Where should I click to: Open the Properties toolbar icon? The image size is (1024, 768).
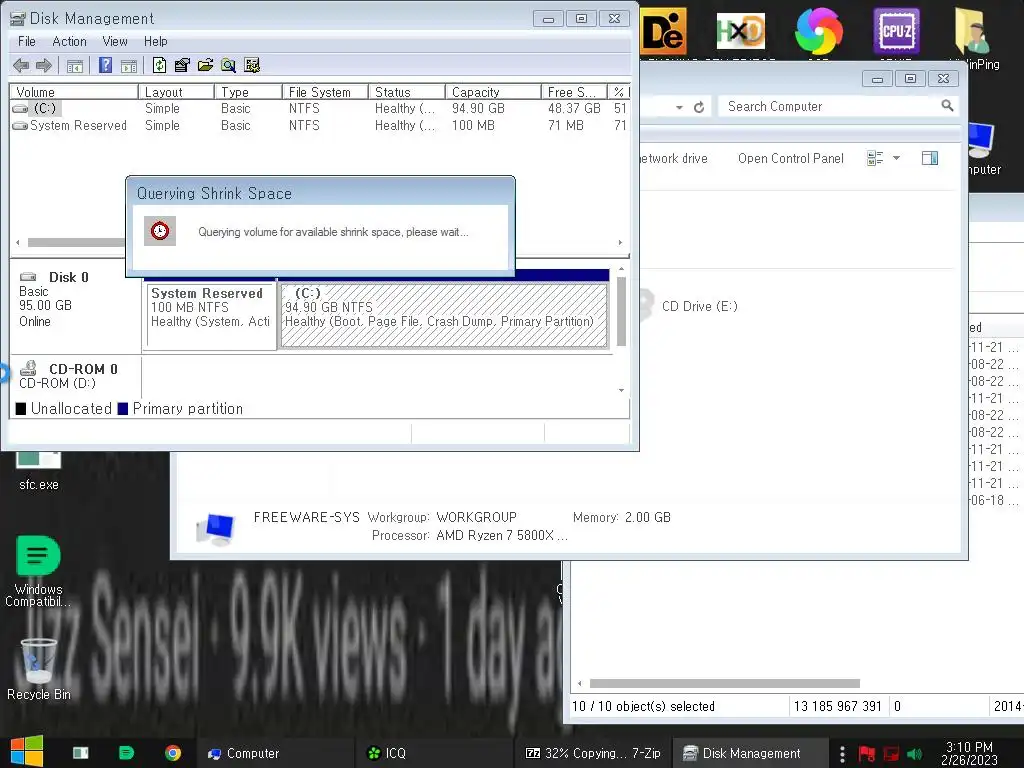click(x=182, y=65)
